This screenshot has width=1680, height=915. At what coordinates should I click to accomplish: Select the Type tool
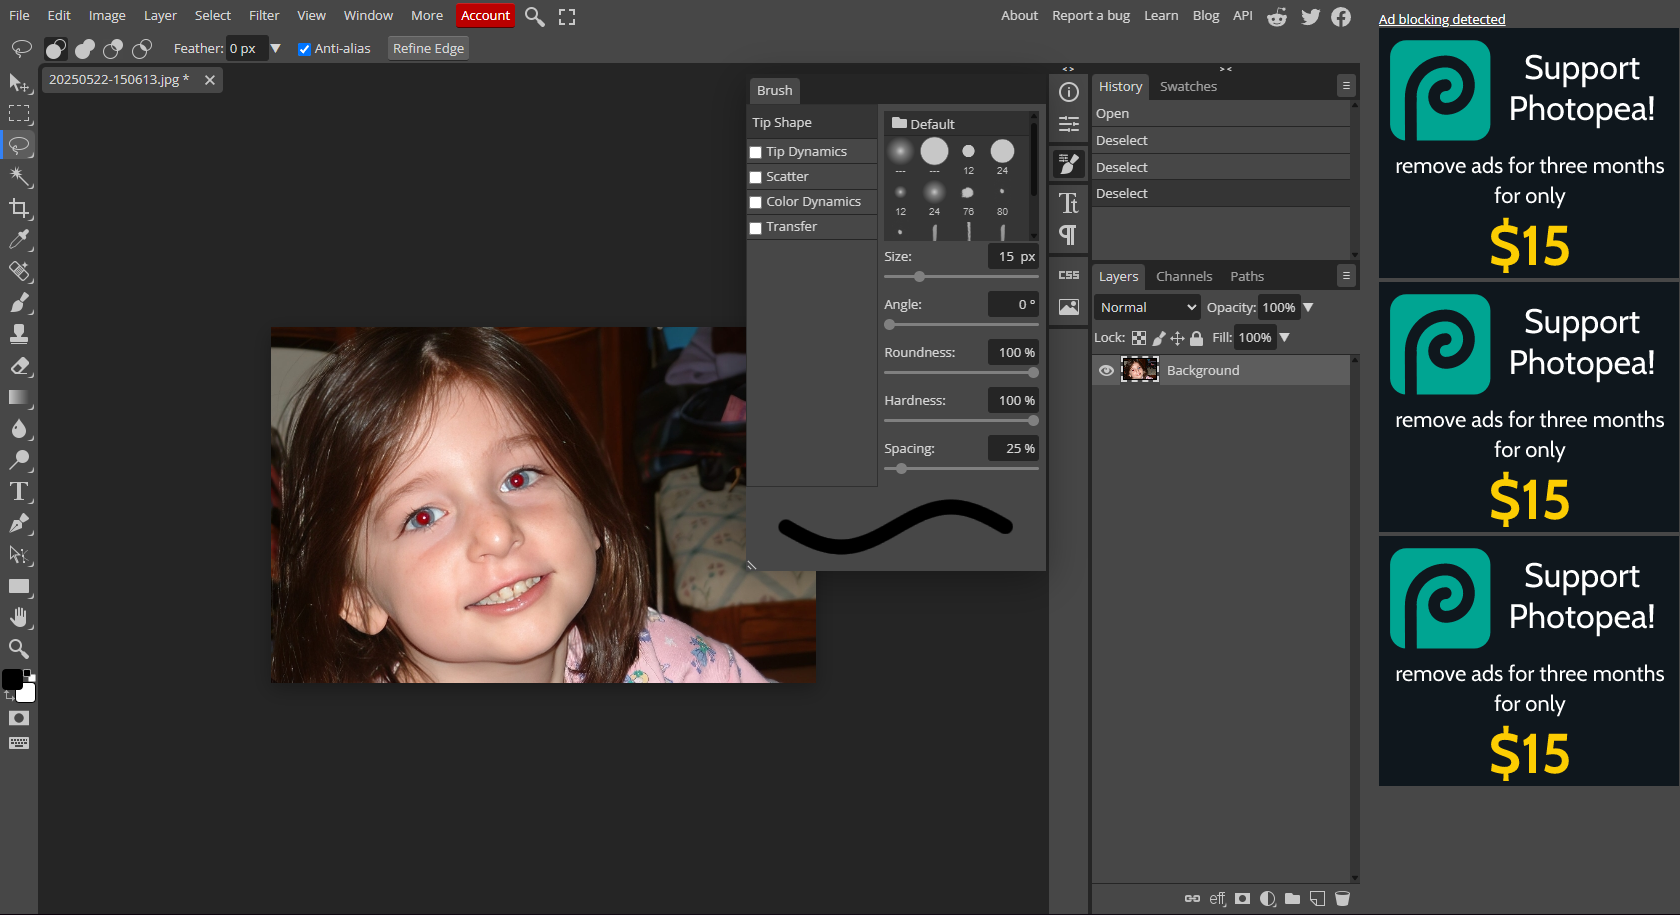pyautogui.click(x=19, y=492)
